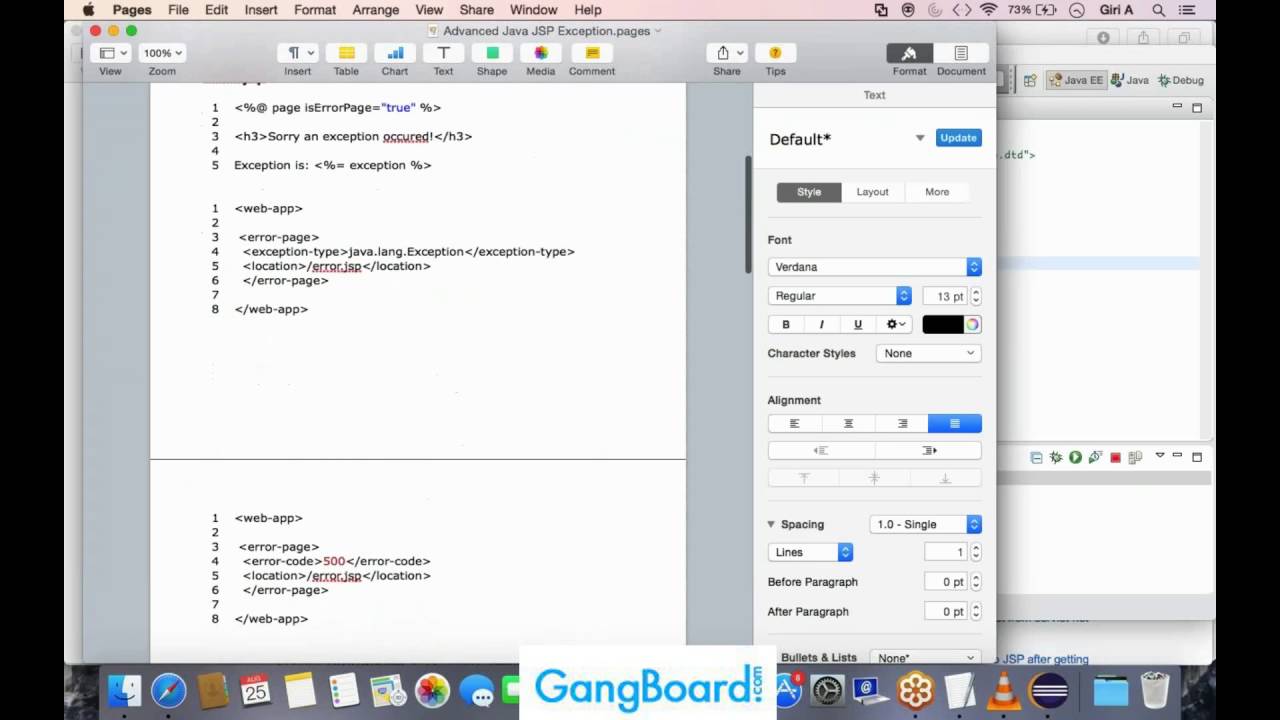
Task: Open the Tips toolbar icon
Action: 775,53
